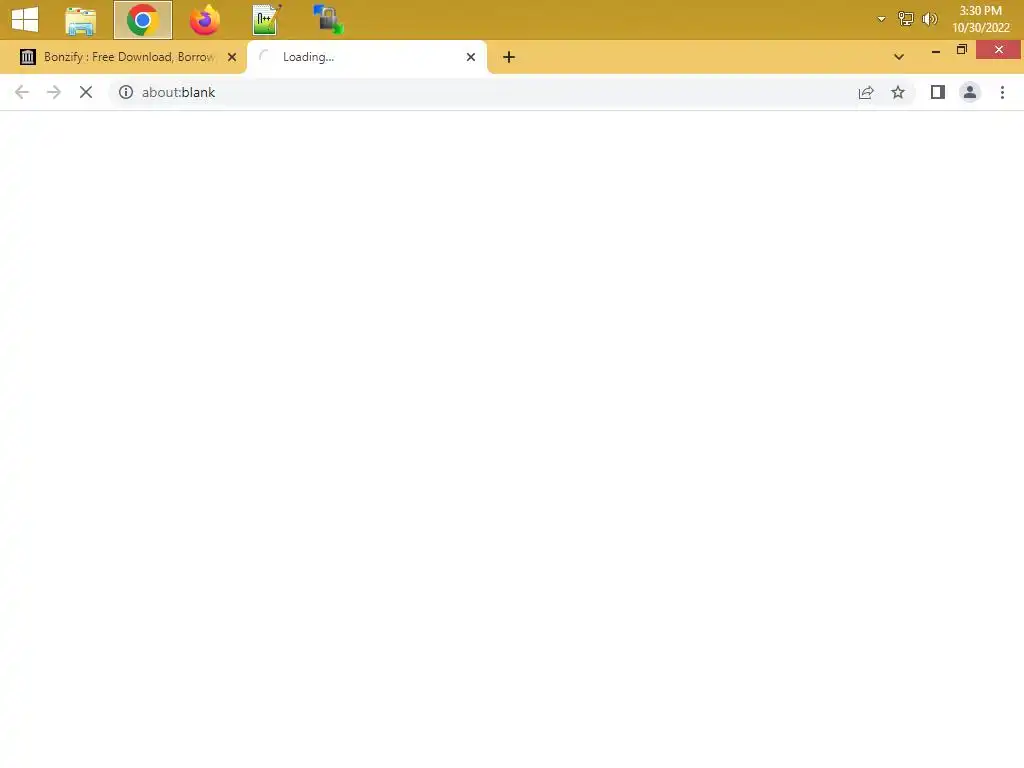The height and width of the screenshot is (768, 1024).
Task: Toggle the Chrome side panel
Action: click(938, 92)
